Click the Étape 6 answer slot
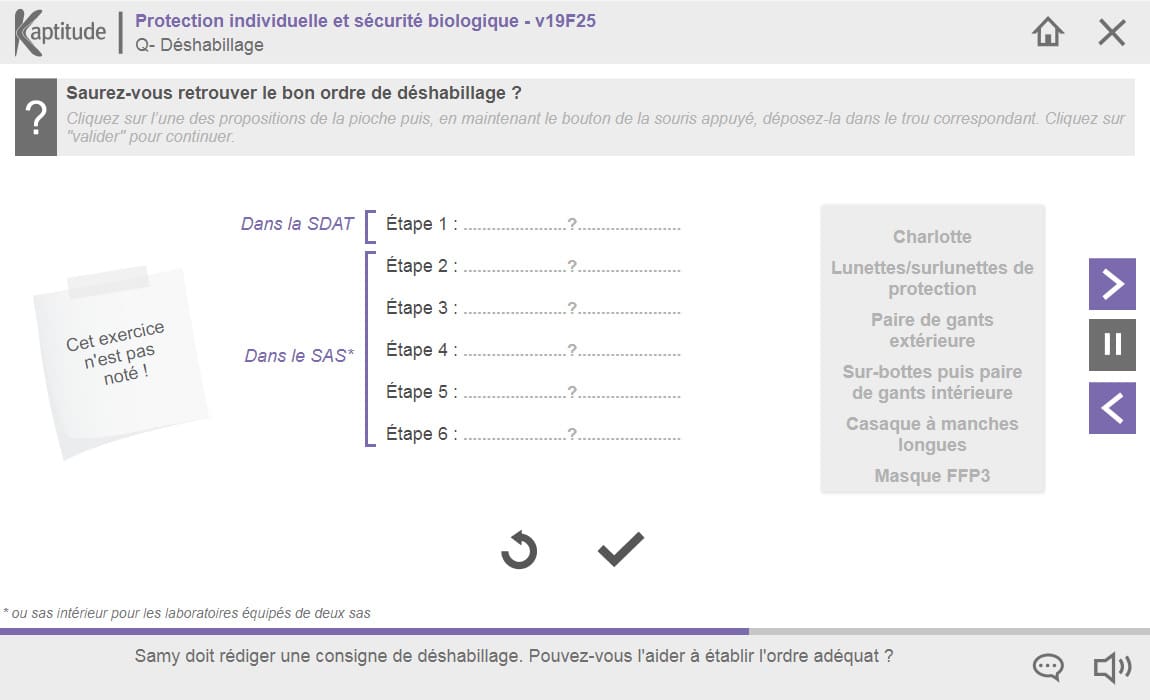Screen dimensions: 1150x700 (572, 435)
